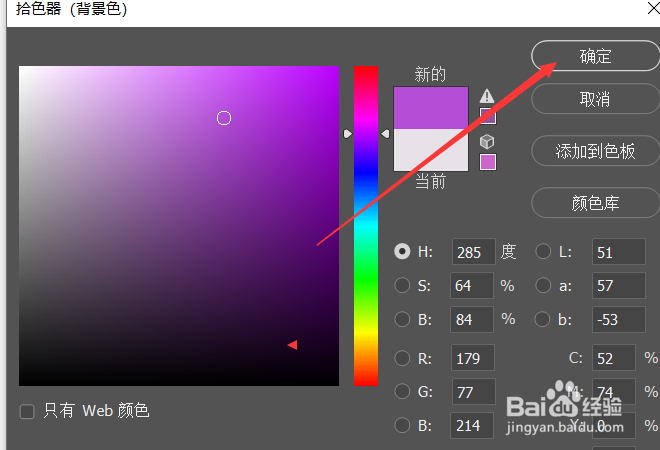Click the 取消 button

tap(595, 99)
